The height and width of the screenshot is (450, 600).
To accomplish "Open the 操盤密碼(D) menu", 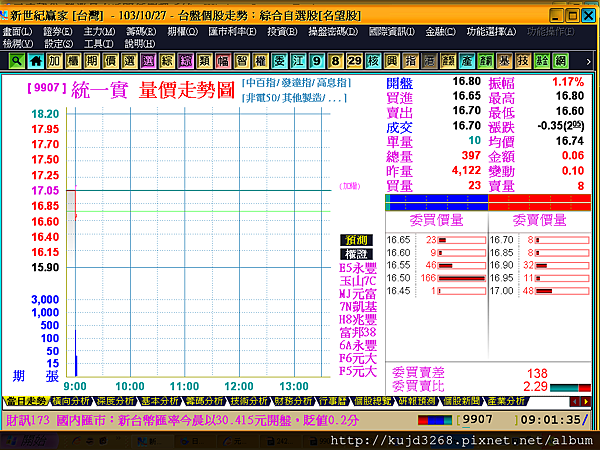I will click(x=333, y=32).
